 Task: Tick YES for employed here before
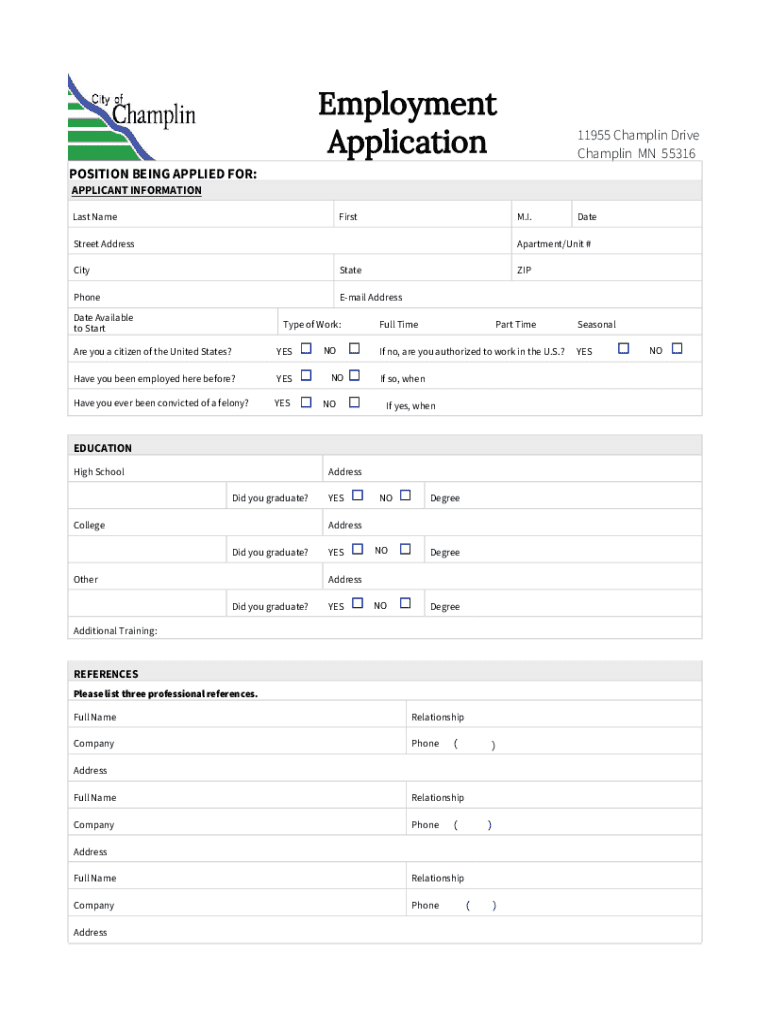pyautogui.click(x=306, y=376)
